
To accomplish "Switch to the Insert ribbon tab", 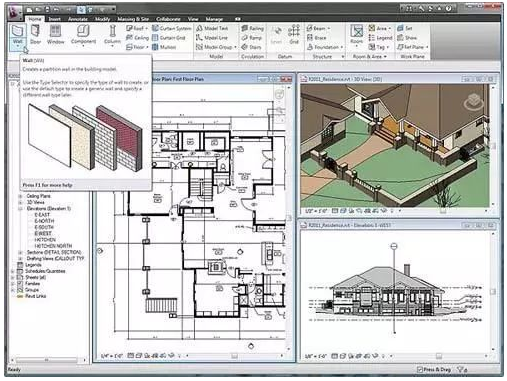I will (55, 19).
